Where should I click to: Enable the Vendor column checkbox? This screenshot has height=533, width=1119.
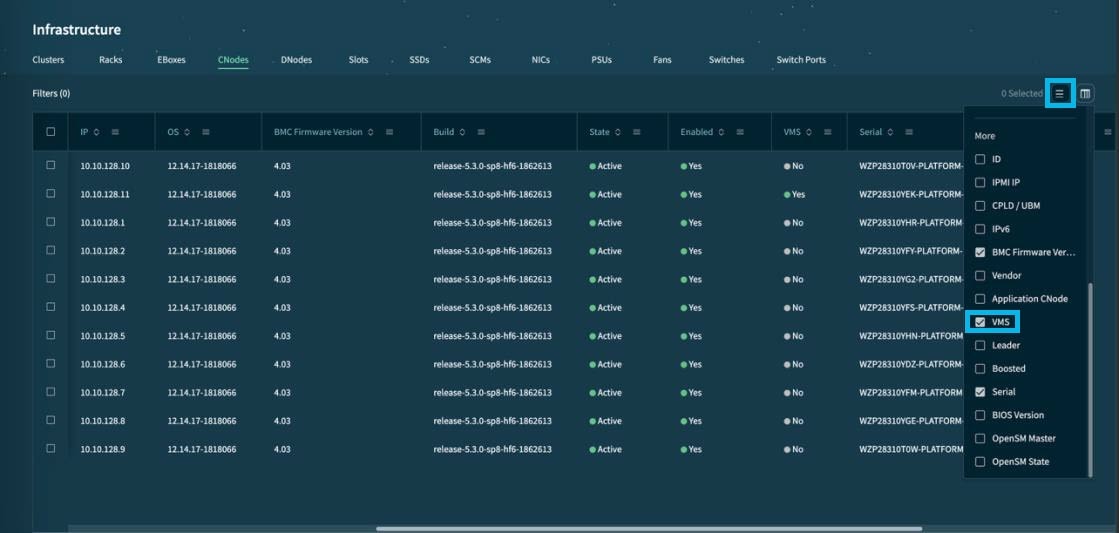click(980, 275)
